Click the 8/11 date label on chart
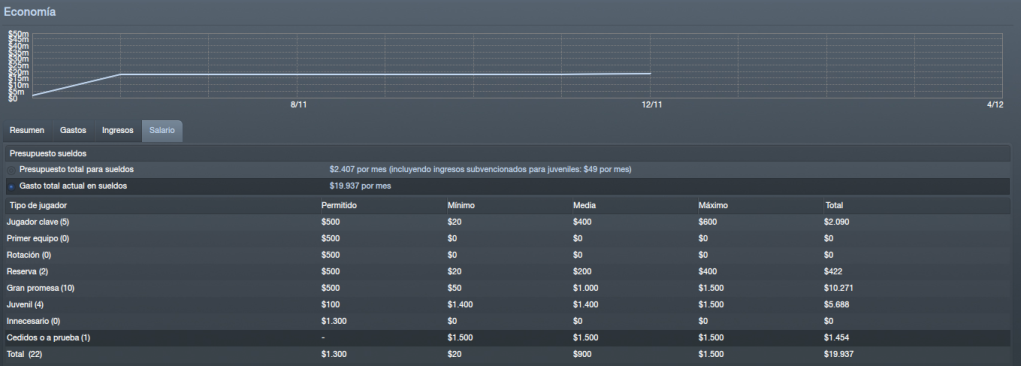Viewport: 1021px width, 366px height. 298,104
